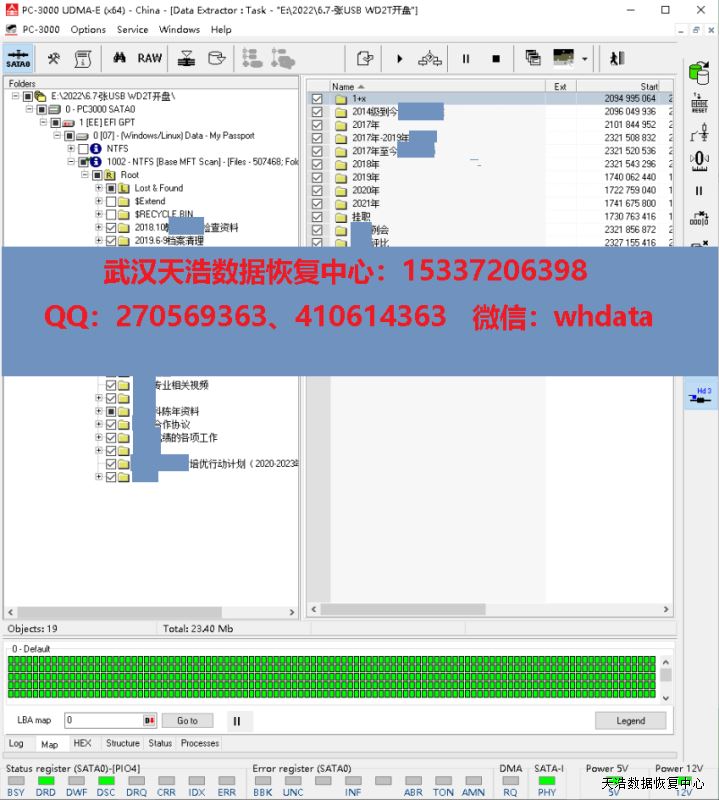Click the binoculars search icon

point(119,59)
